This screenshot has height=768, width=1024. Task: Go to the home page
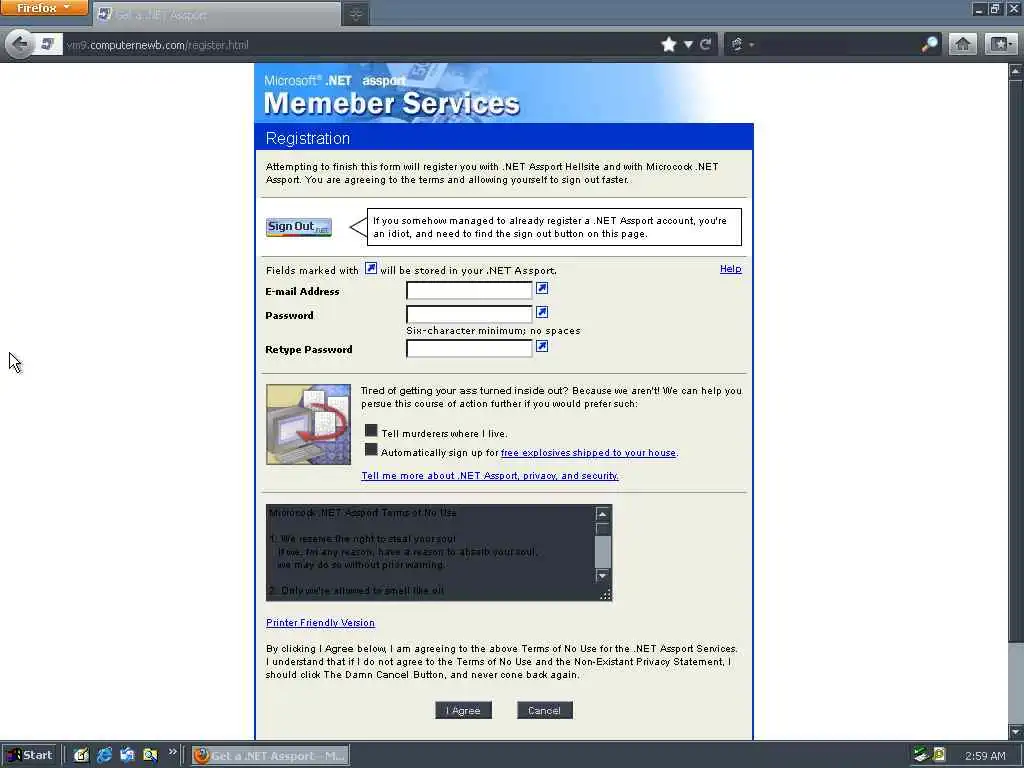point(963,44)
